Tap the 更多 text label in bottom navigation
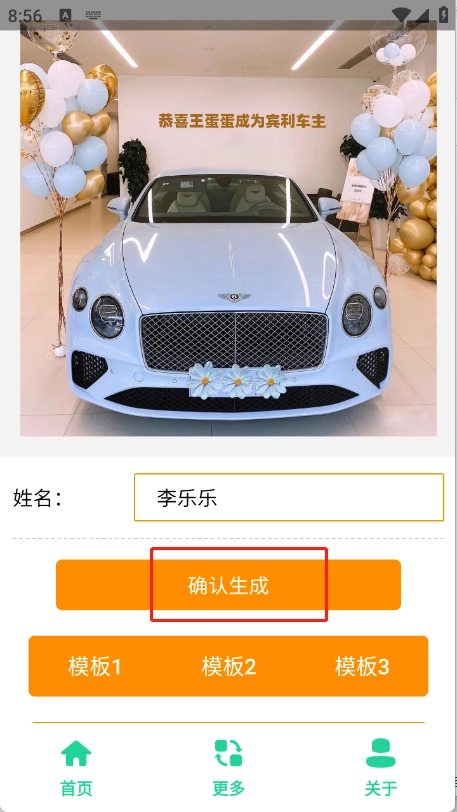The image size is (457, 812). [x=228, y=788]
